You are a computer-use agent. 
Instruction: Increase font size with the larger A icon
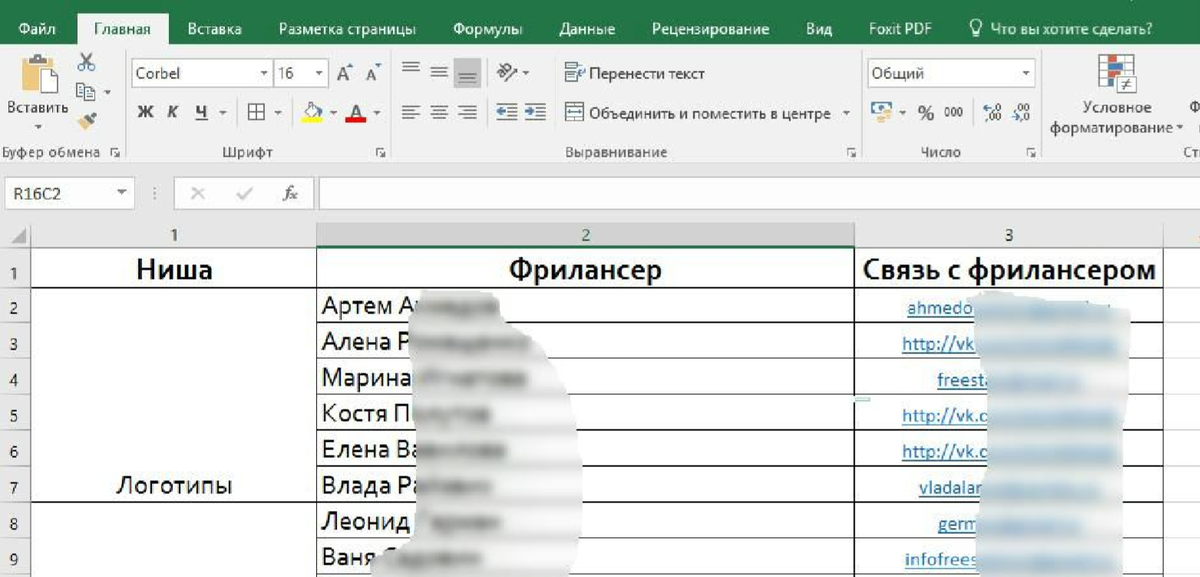click(x=345, y=73)
